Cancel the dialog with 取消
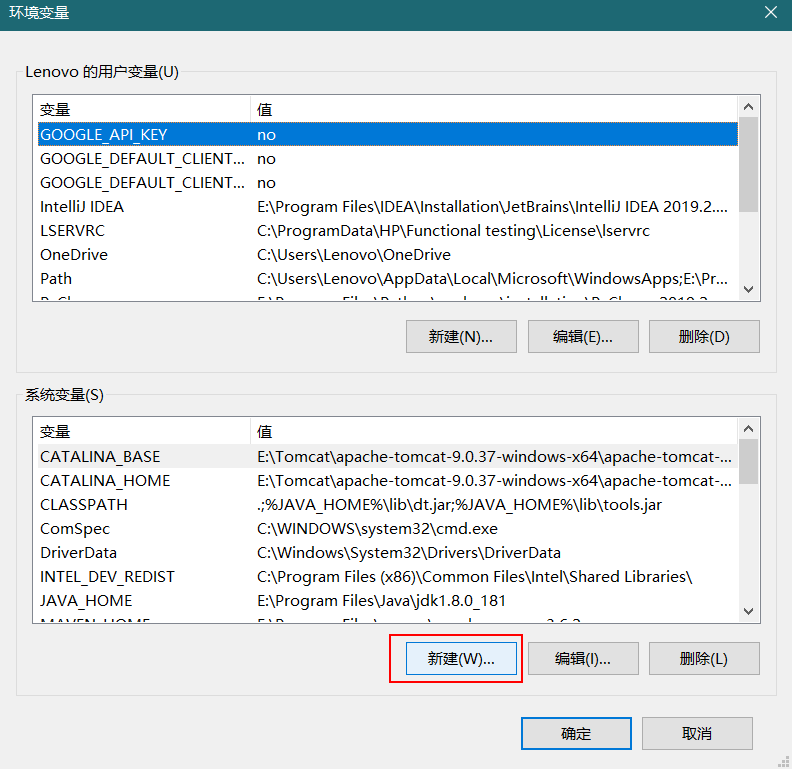The image size is (792, 769). [x=697, y=733]
